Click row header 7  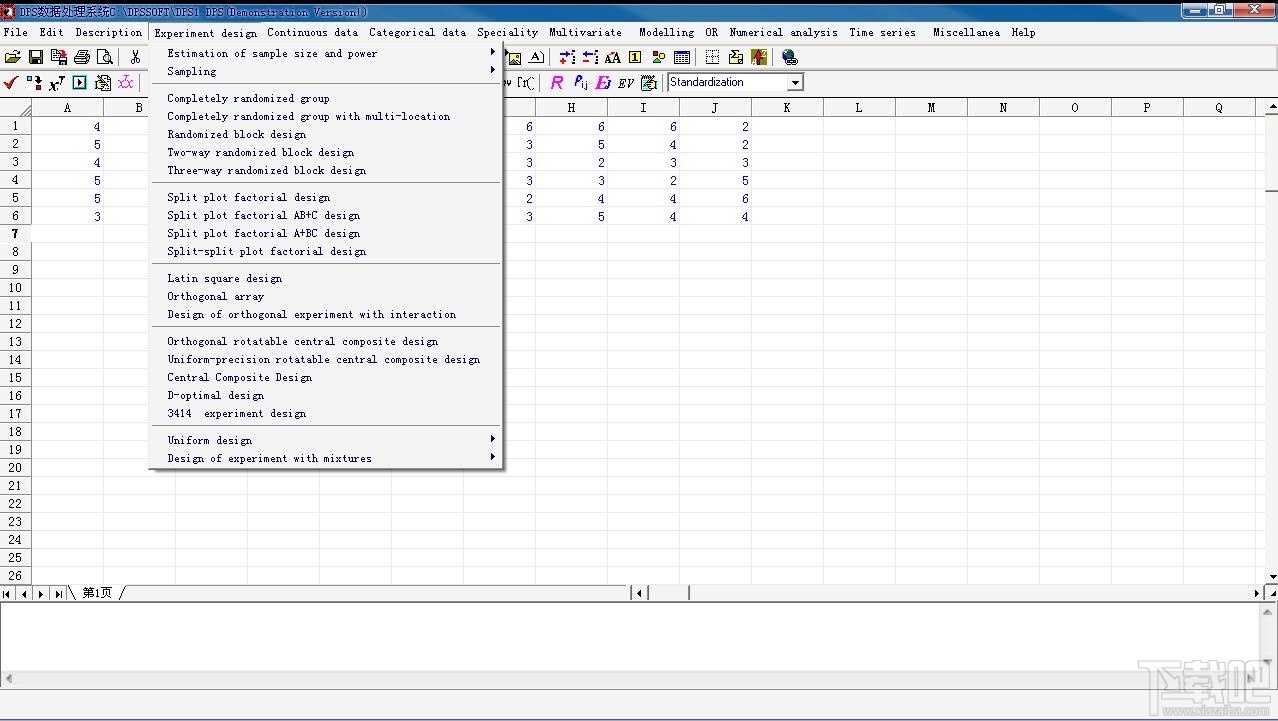point(15,234)
